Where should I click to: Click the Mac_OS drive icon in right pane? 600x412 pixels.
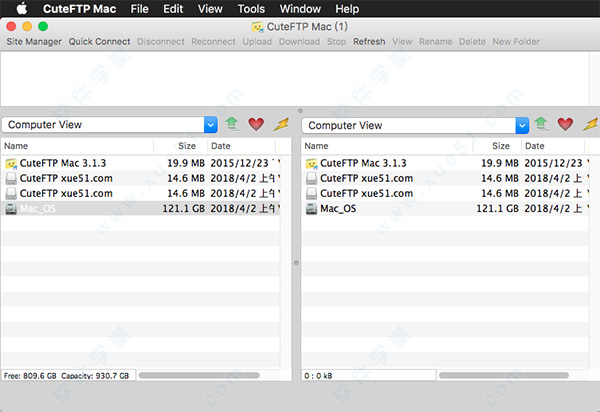tap(311, 209)
